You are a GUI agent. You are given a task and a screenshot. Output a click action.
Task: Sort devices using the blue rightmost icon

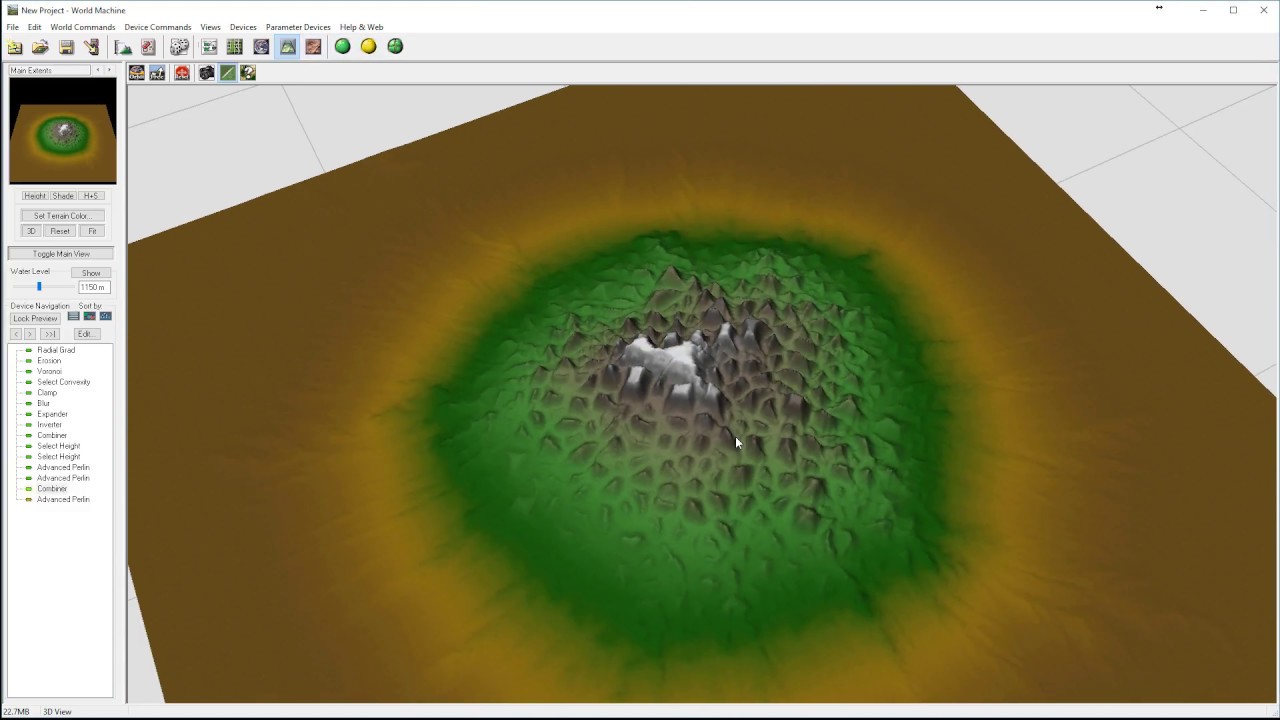105,317
